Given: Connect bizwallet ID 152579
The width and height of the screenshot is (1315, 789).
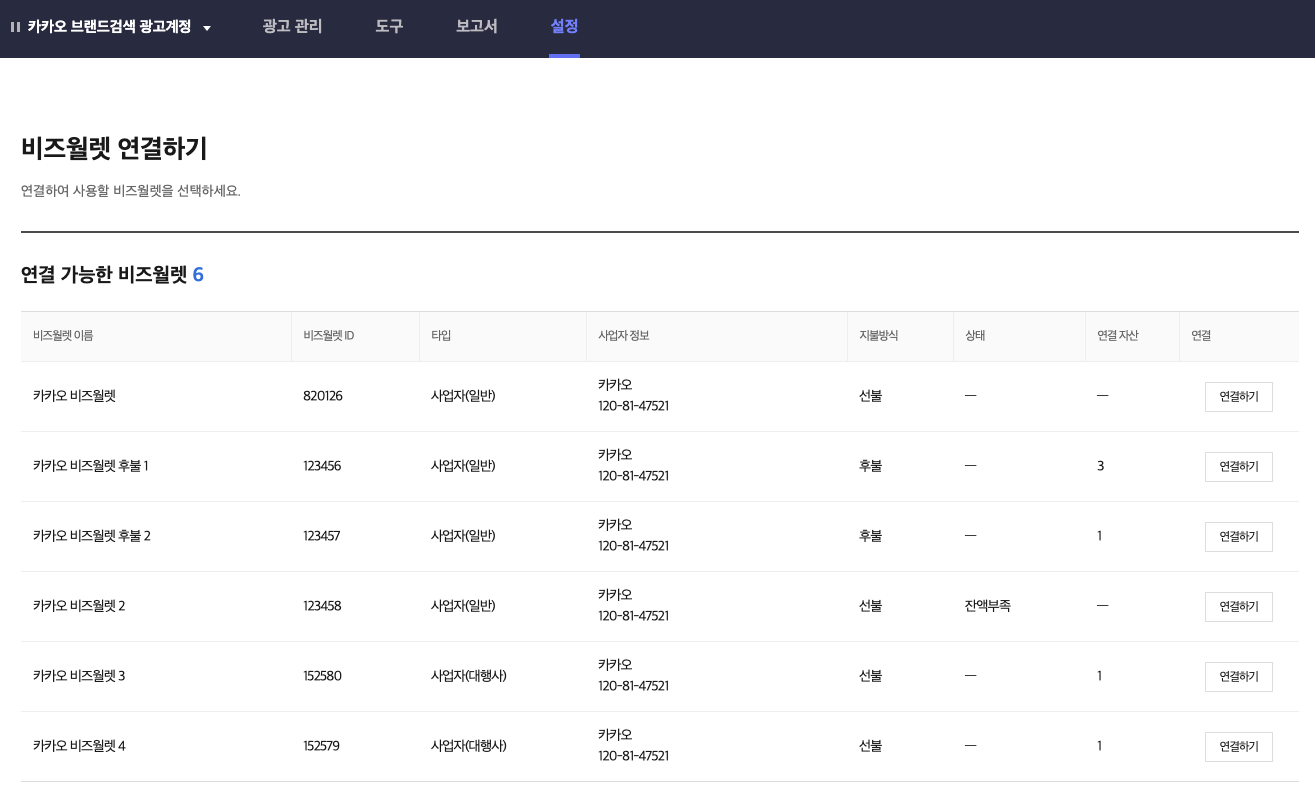Looking at the screenshot, I should (1238, 747).
